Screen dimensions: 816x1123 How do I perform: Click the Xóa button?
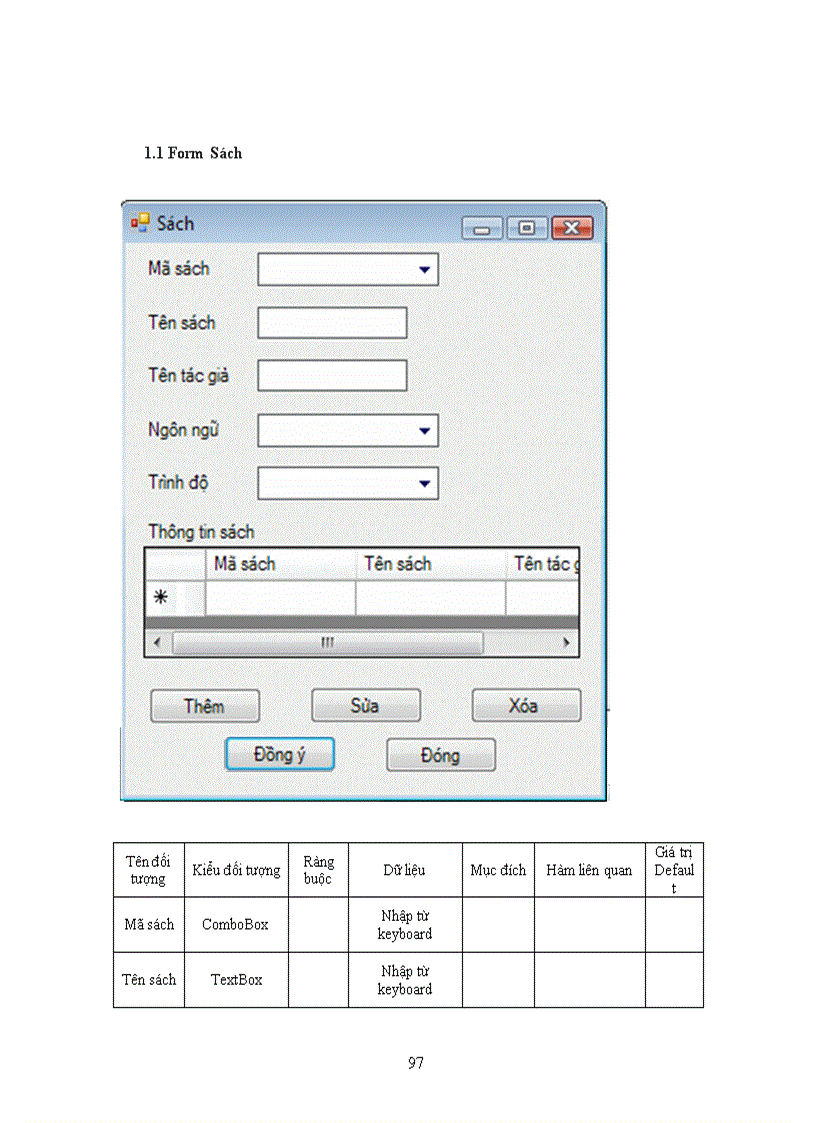point(525,705)
